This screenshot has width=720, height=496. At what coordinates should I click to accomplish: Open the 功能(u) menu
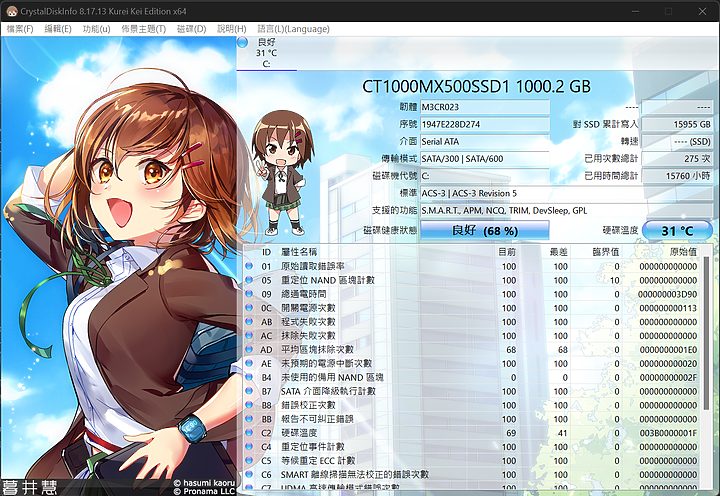[x=96, y=29]
